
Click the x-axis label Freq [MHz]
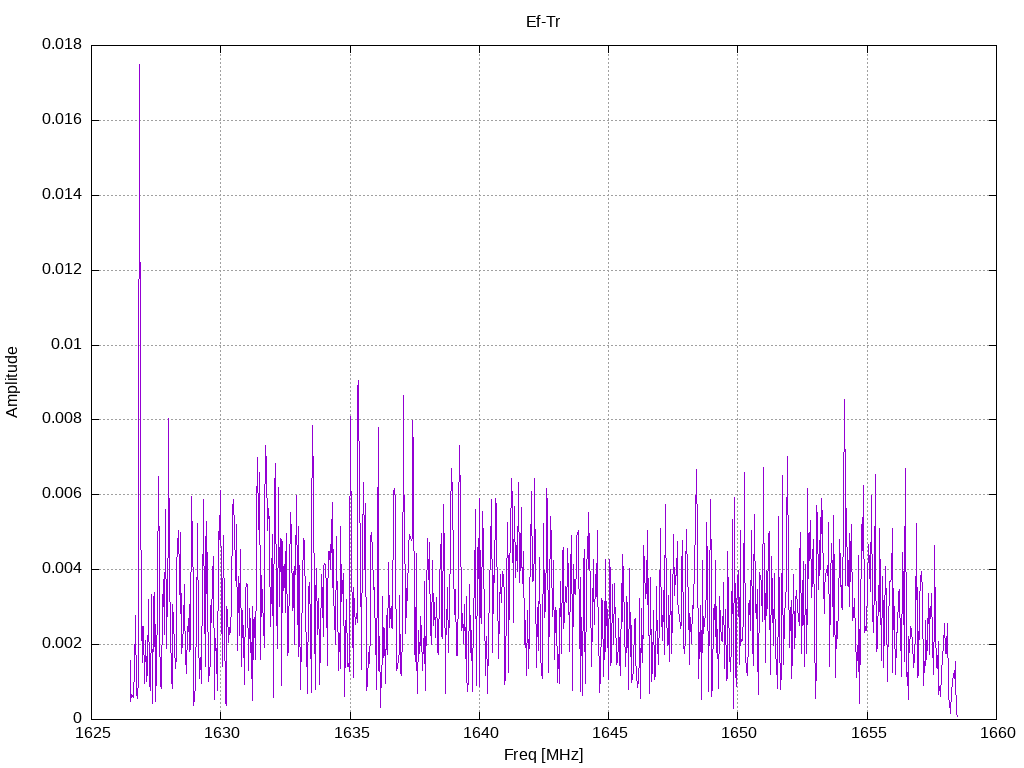coord(543,755)
